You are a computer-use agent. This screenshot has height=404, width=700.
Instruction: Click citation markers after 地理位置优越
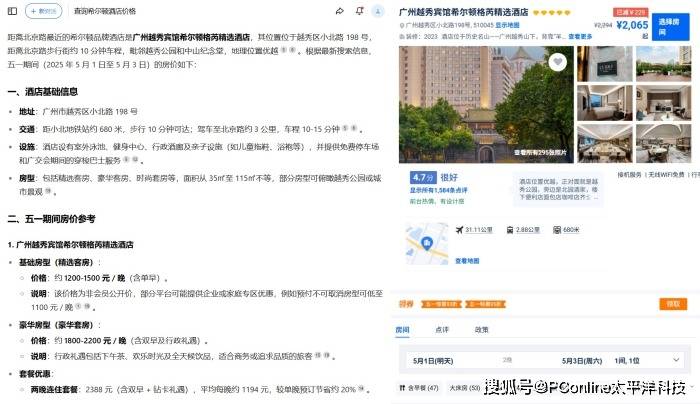[x=288, y=50]
